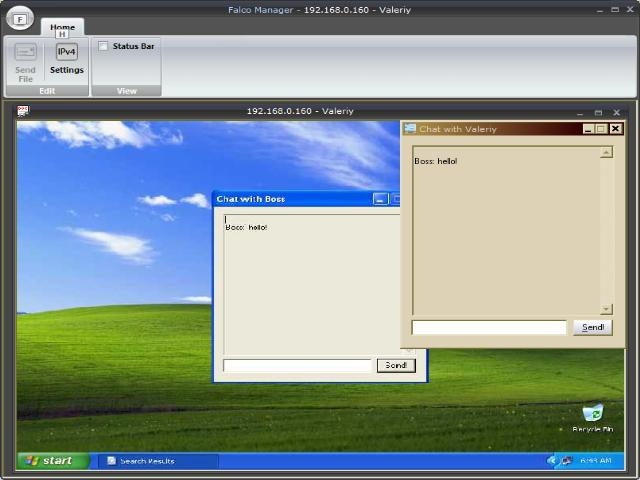Focus the message input in Chat with Valeriy
The height and width of the screenshot is (480, 640).
point(489,327)
